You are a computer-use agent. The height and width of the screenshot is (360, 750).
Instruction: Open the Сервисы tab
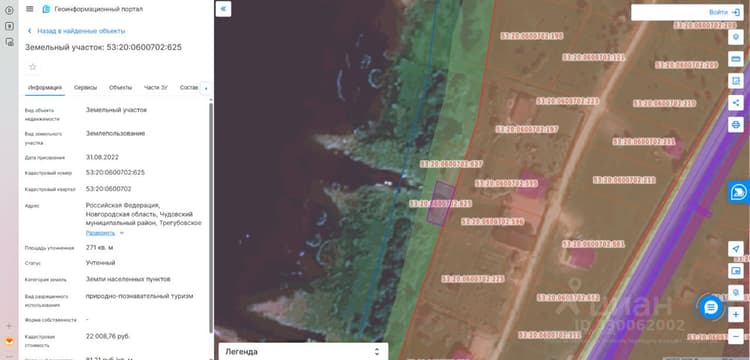(86, 87)
